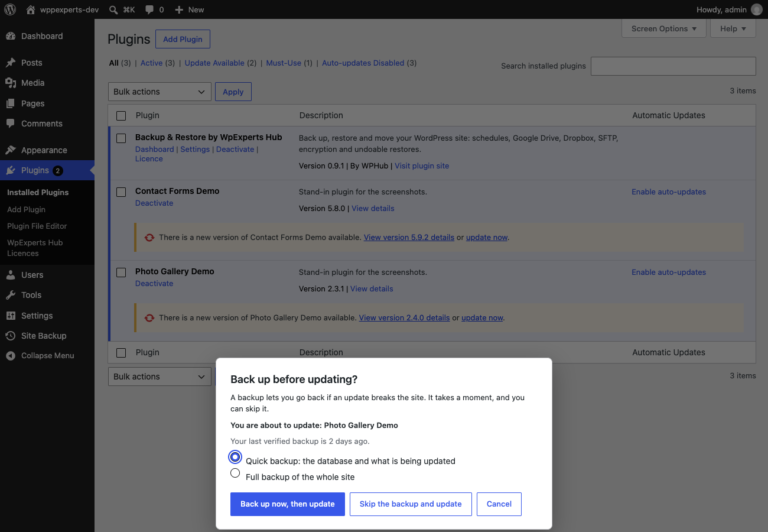Open Add Plugin submenu item in sidebar
768x532 pixels.
pyautogui.click(x=26, y=209)
